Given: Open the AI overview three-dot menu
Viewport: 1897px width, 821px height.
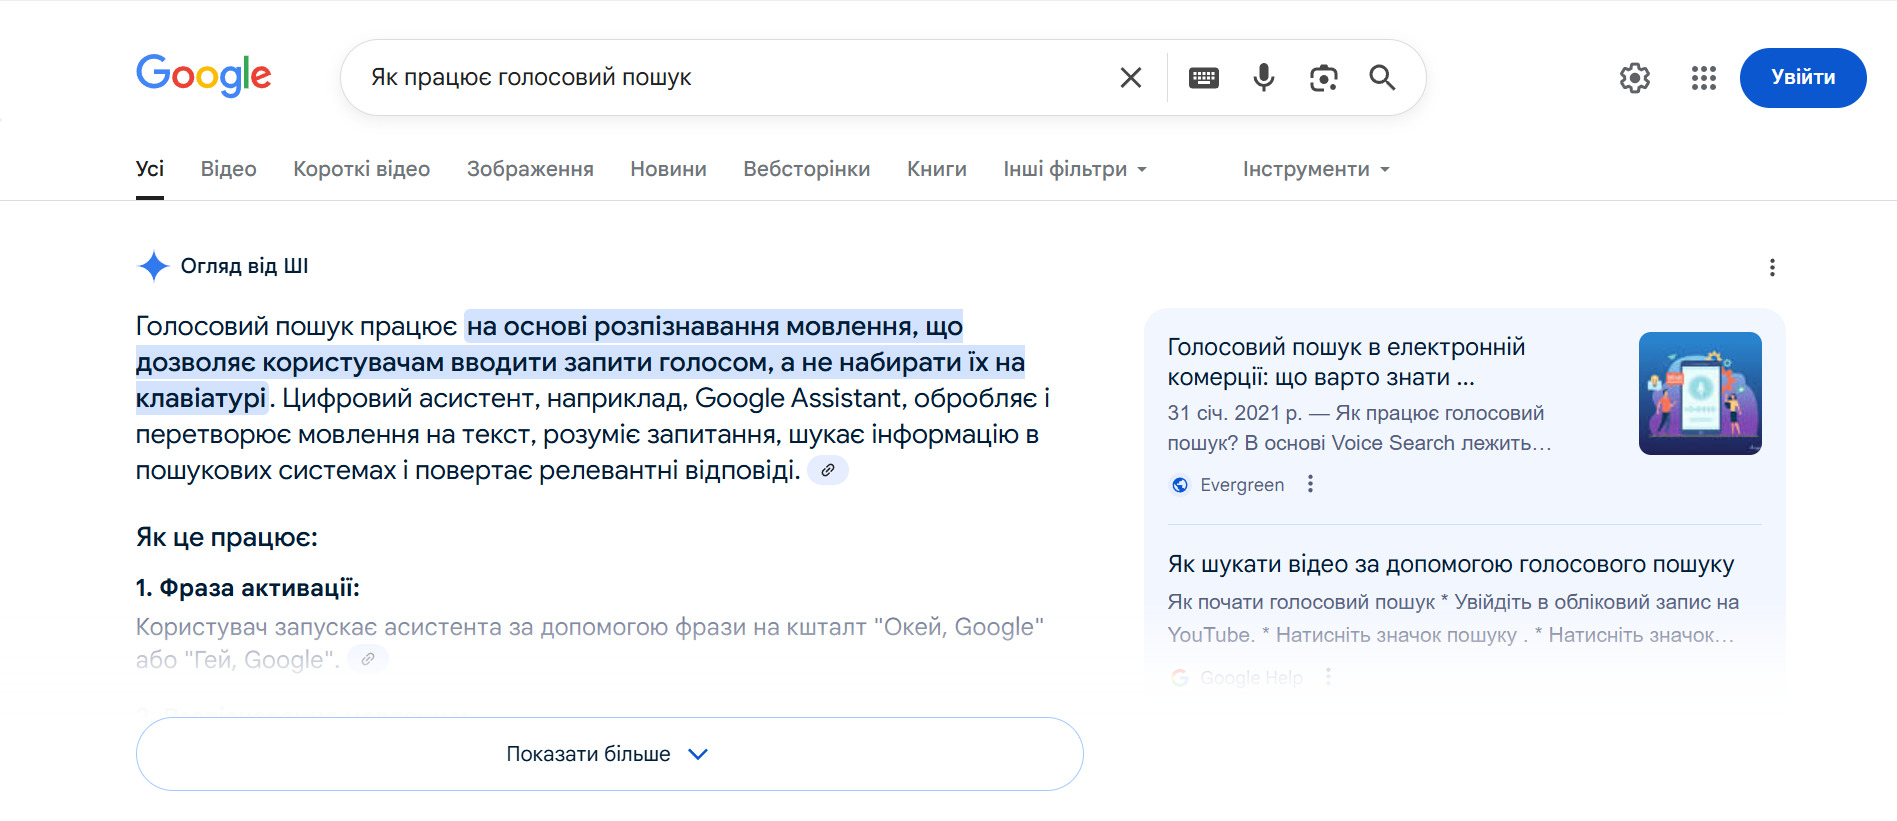Looking at the screenshot, I should coord(1772,267).
